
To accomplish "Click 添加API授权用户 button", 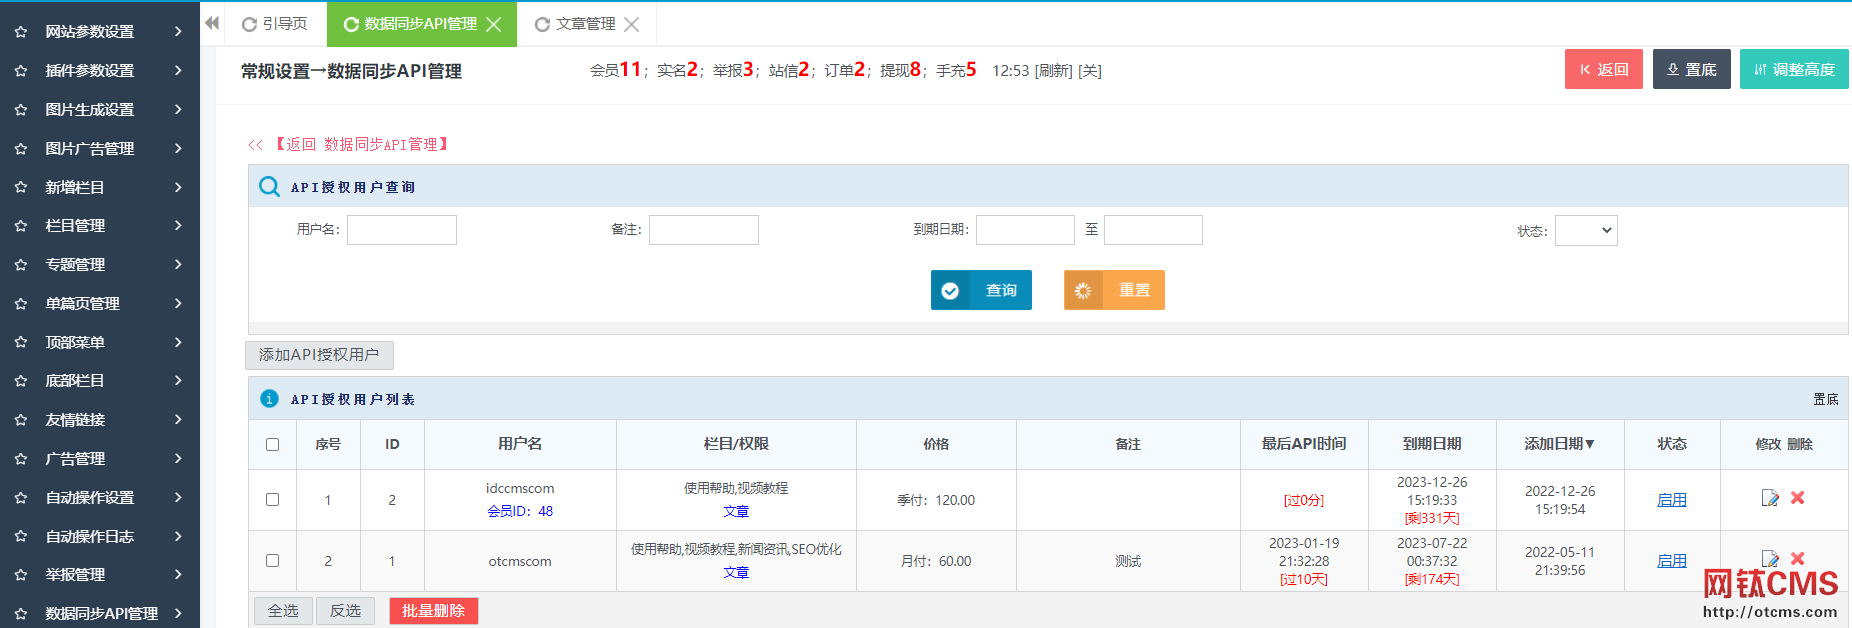I will click(x=319, y=355).
